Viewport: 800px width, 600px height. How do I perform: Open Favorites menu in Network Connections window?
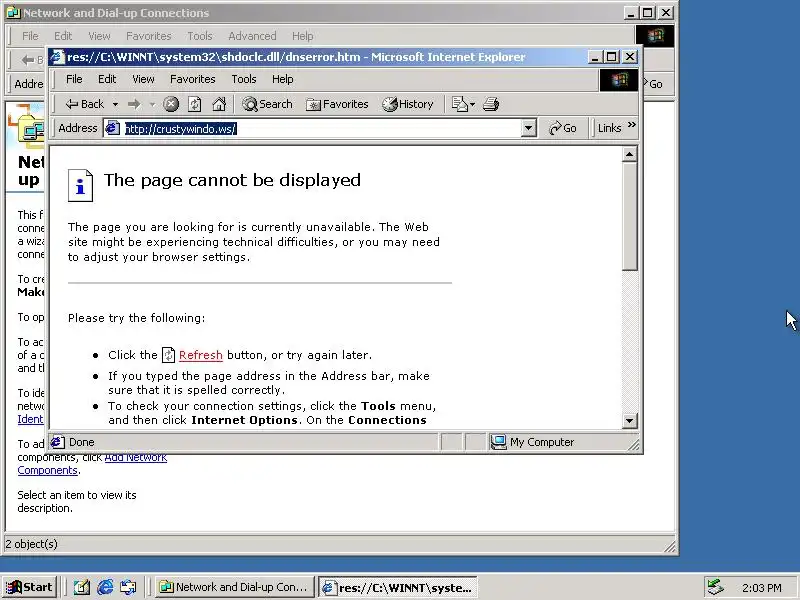(x=148, y=36)
